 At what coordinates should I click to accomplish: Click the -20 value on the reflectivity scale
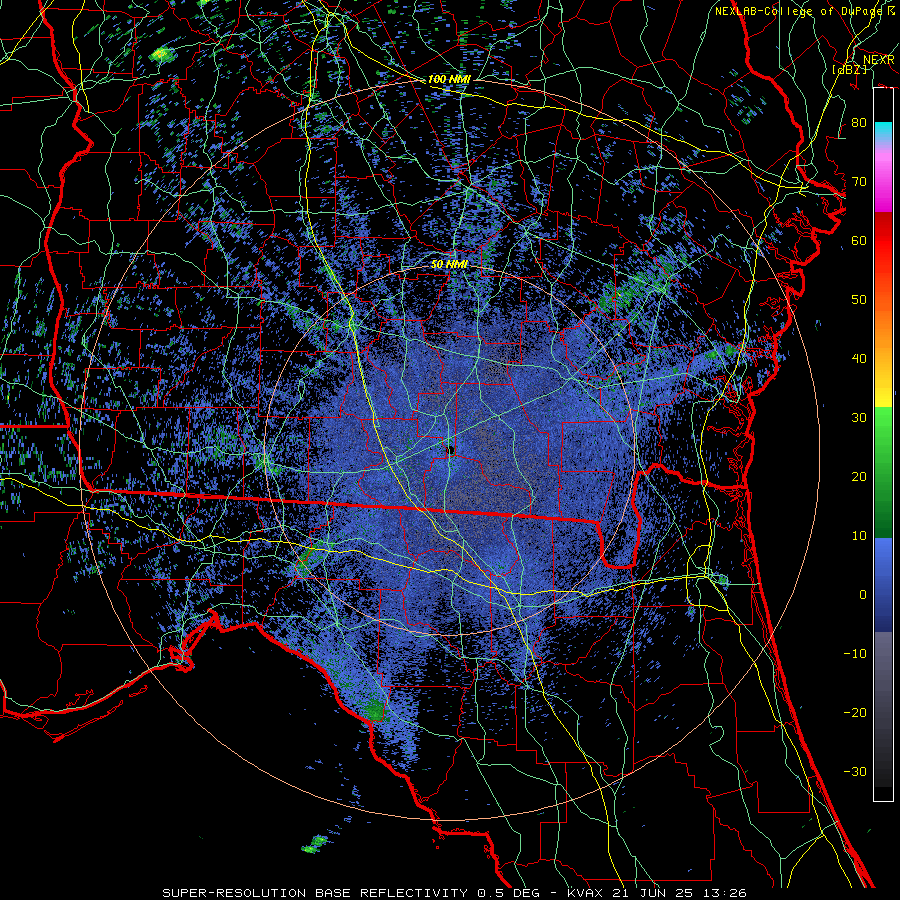click(855, 712)
